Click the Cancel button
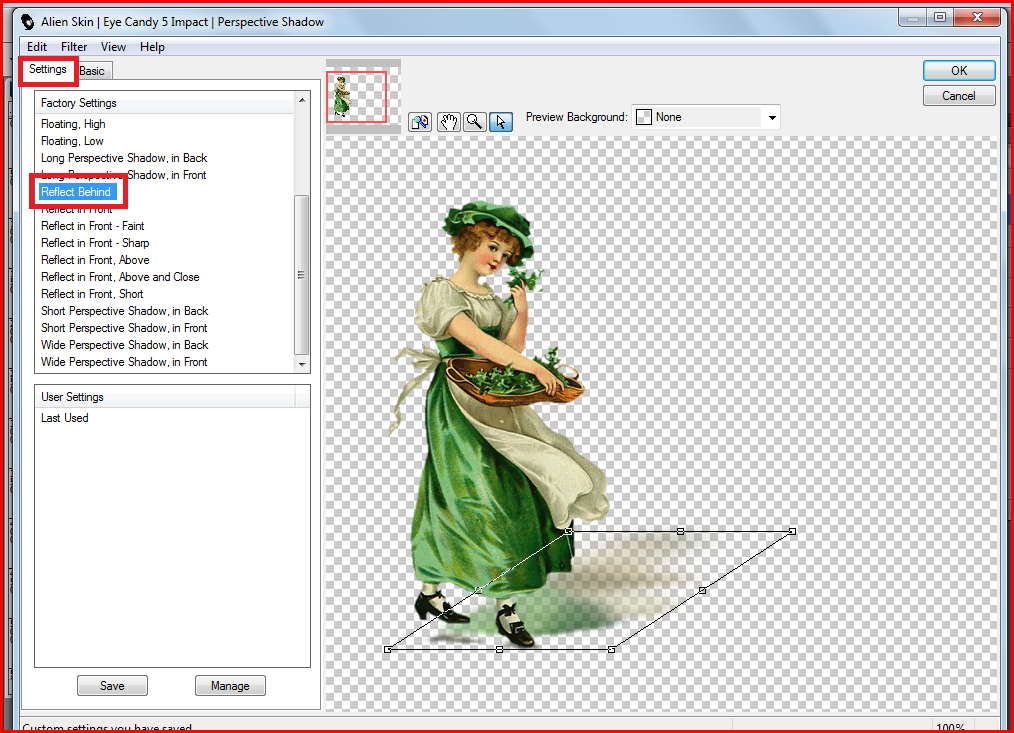This screenshot has width=1014, height=733. [959, 96]
